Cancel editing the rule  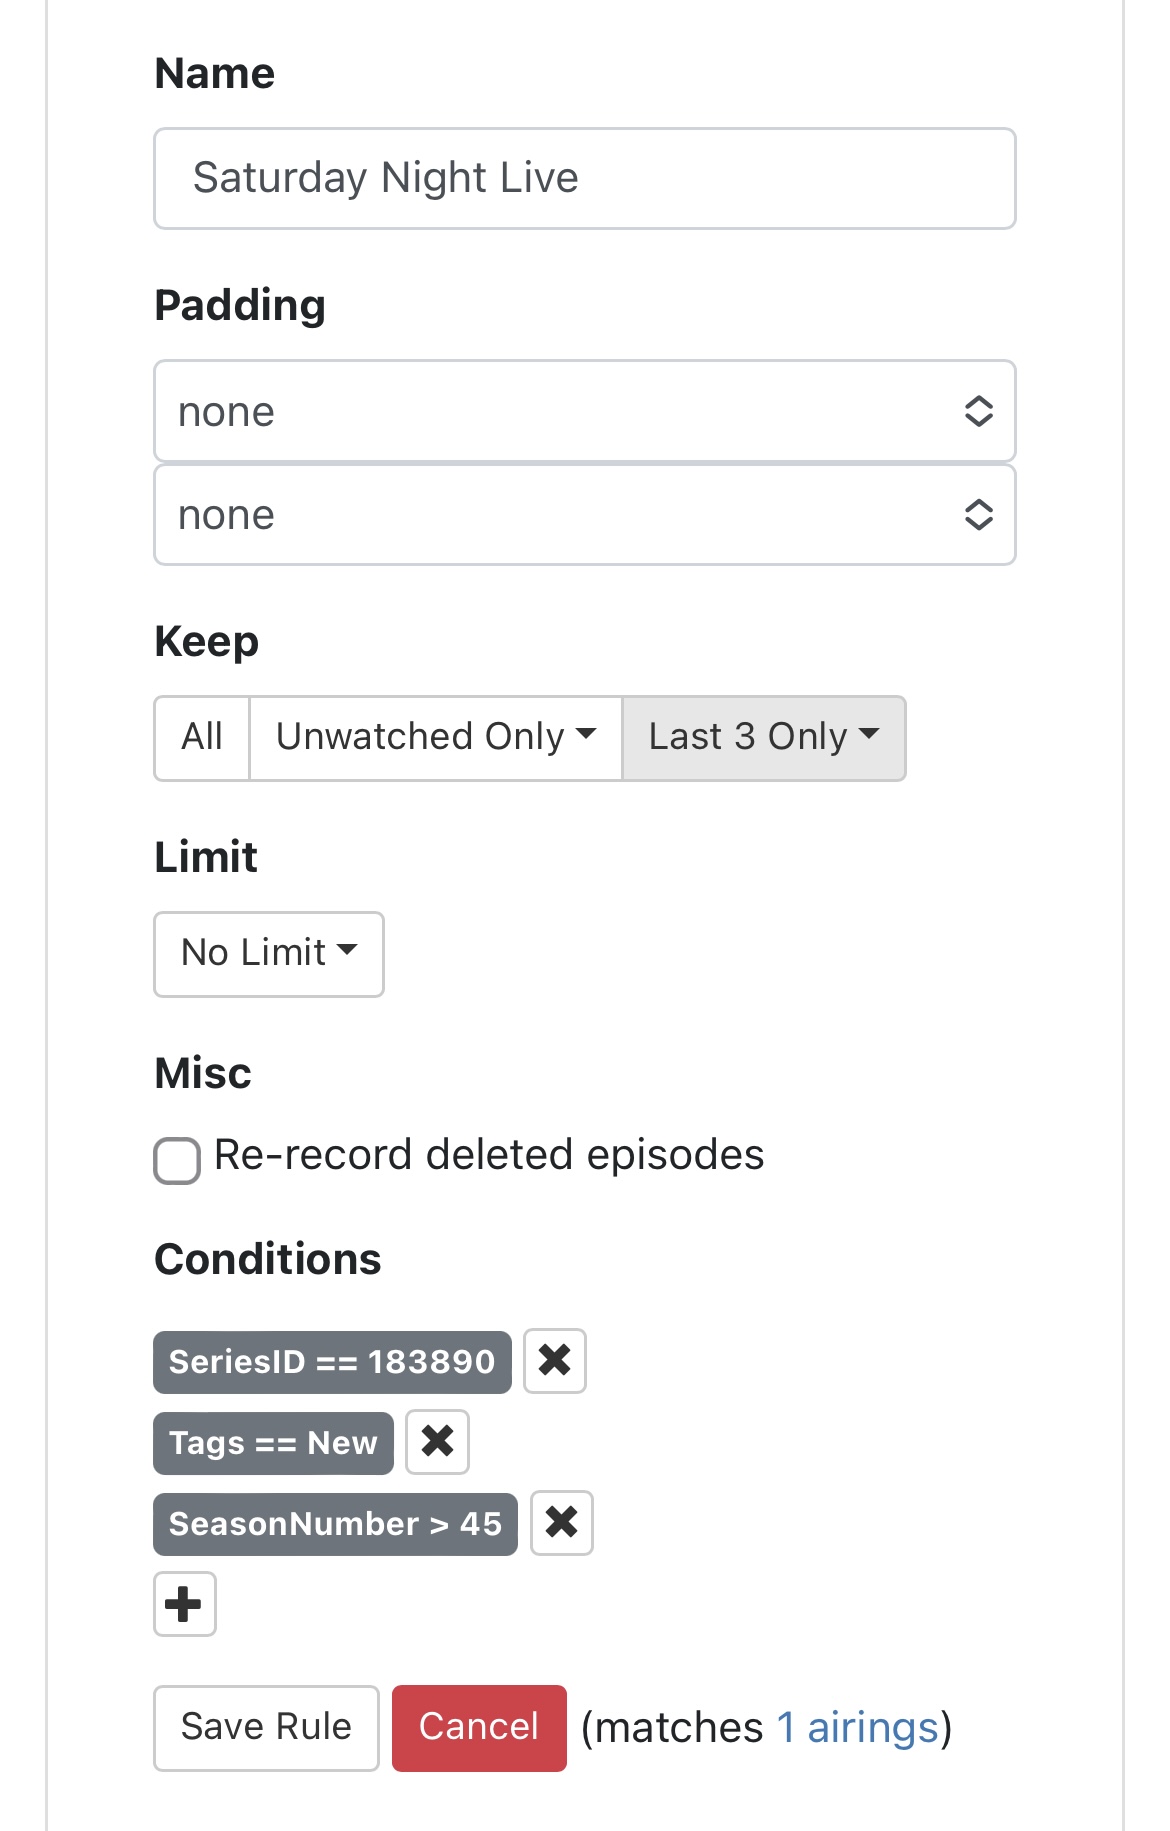(479, 1727)
